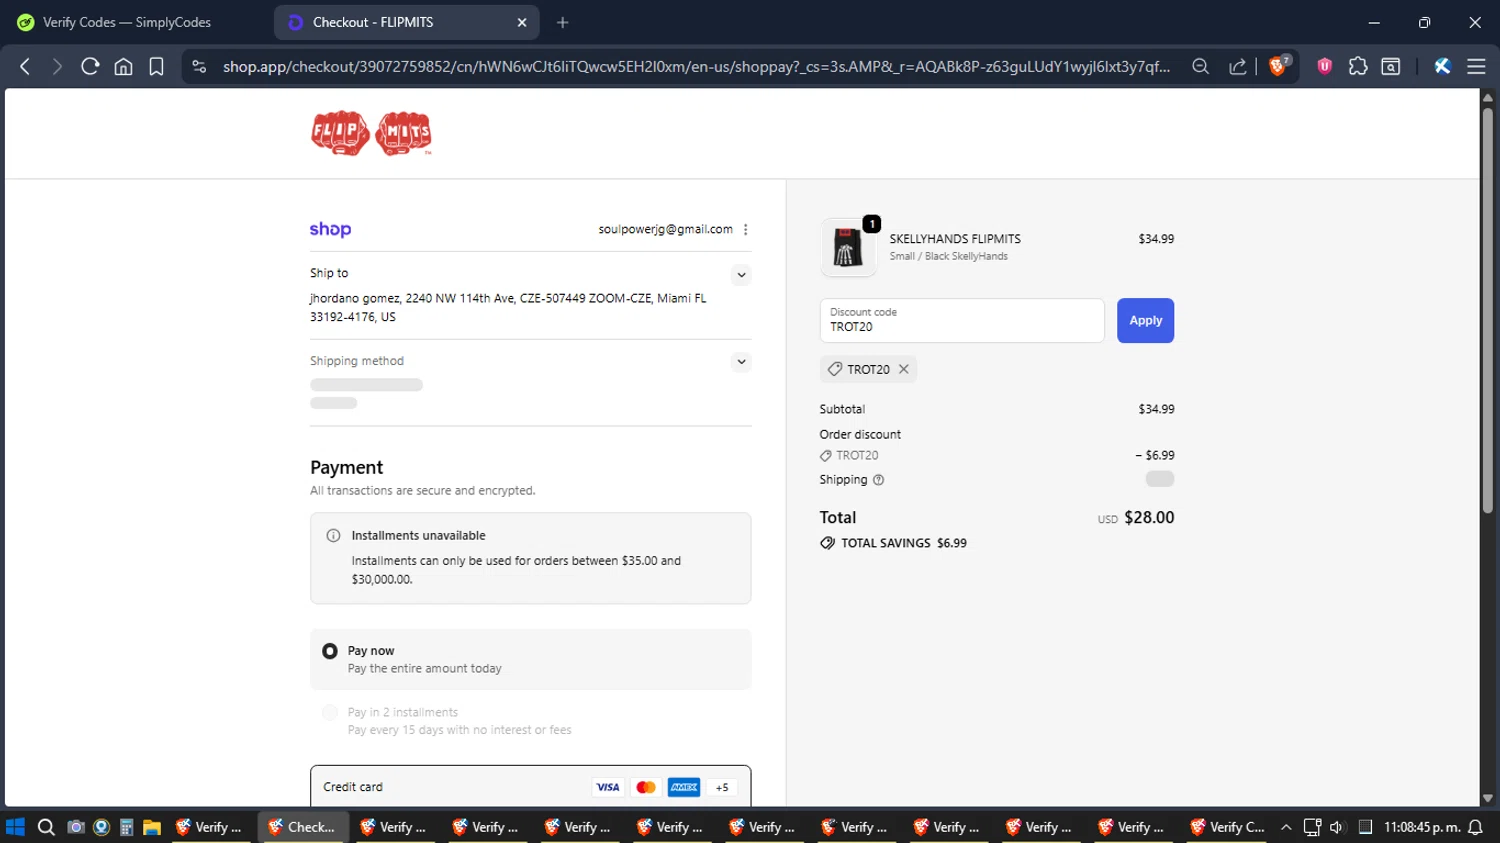The height and width of the screenshot is (843, 1500).
Task: Open the sidebar panel icon in toolbar
Action: (x=1390, y=66)
